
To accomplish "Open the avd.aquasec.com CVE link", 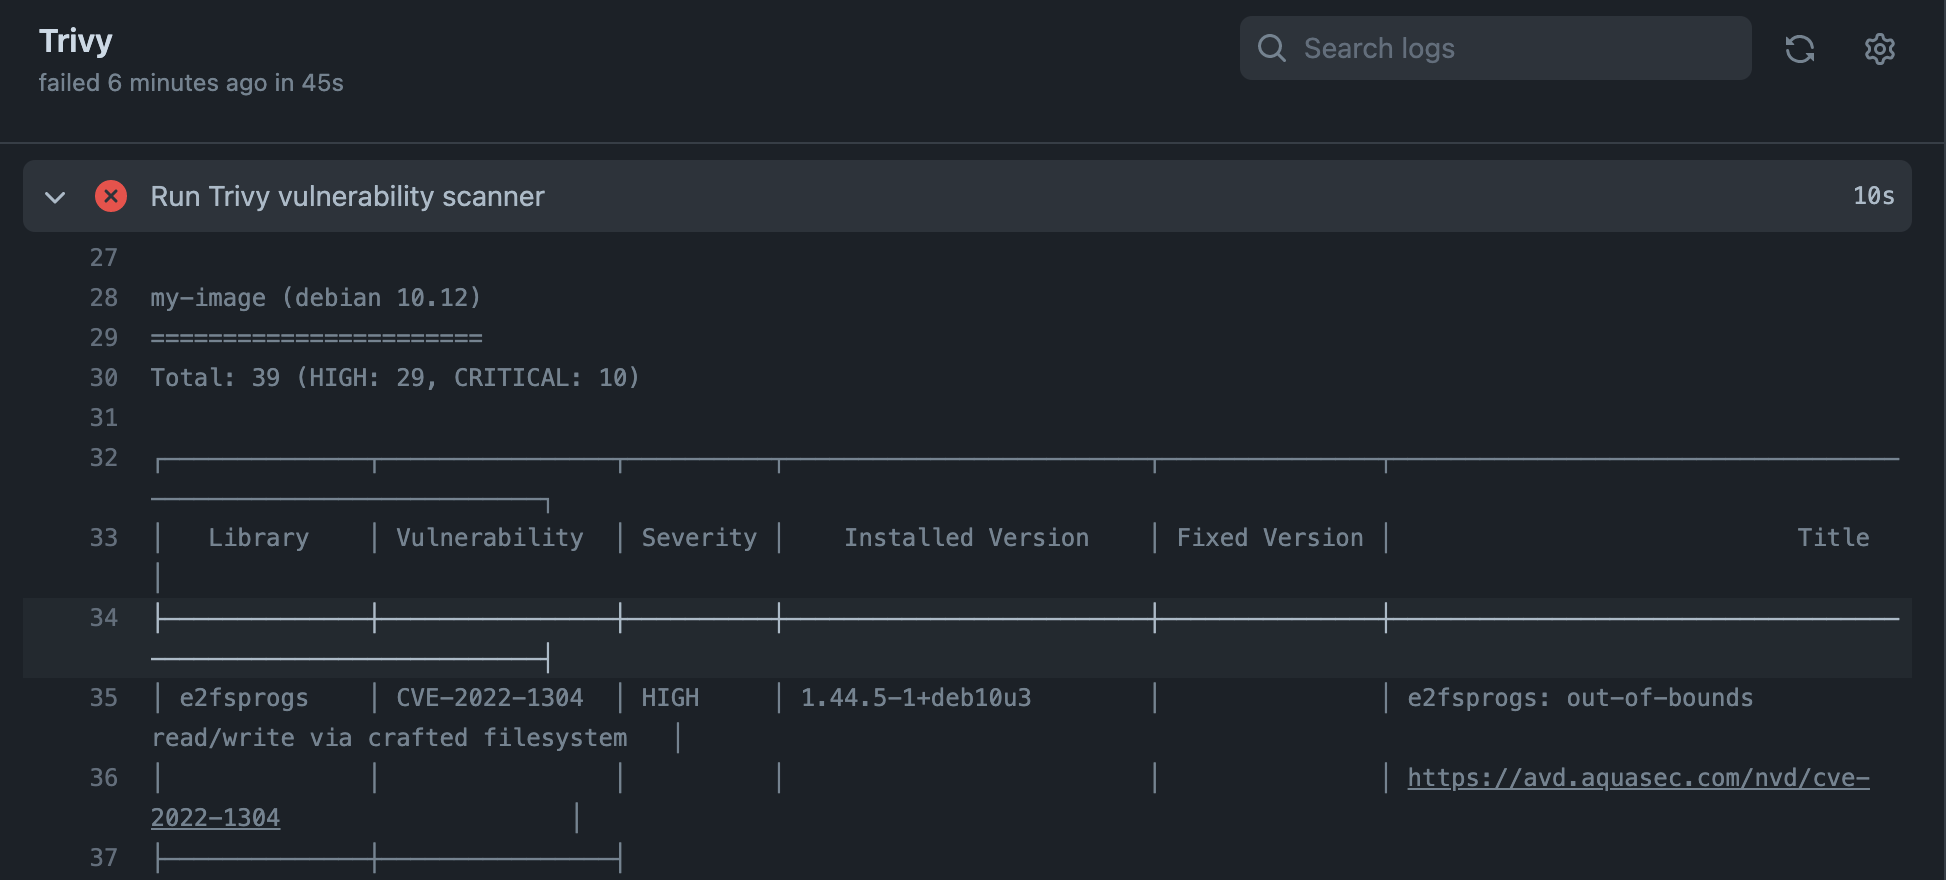I will [x=1638, y=777].
